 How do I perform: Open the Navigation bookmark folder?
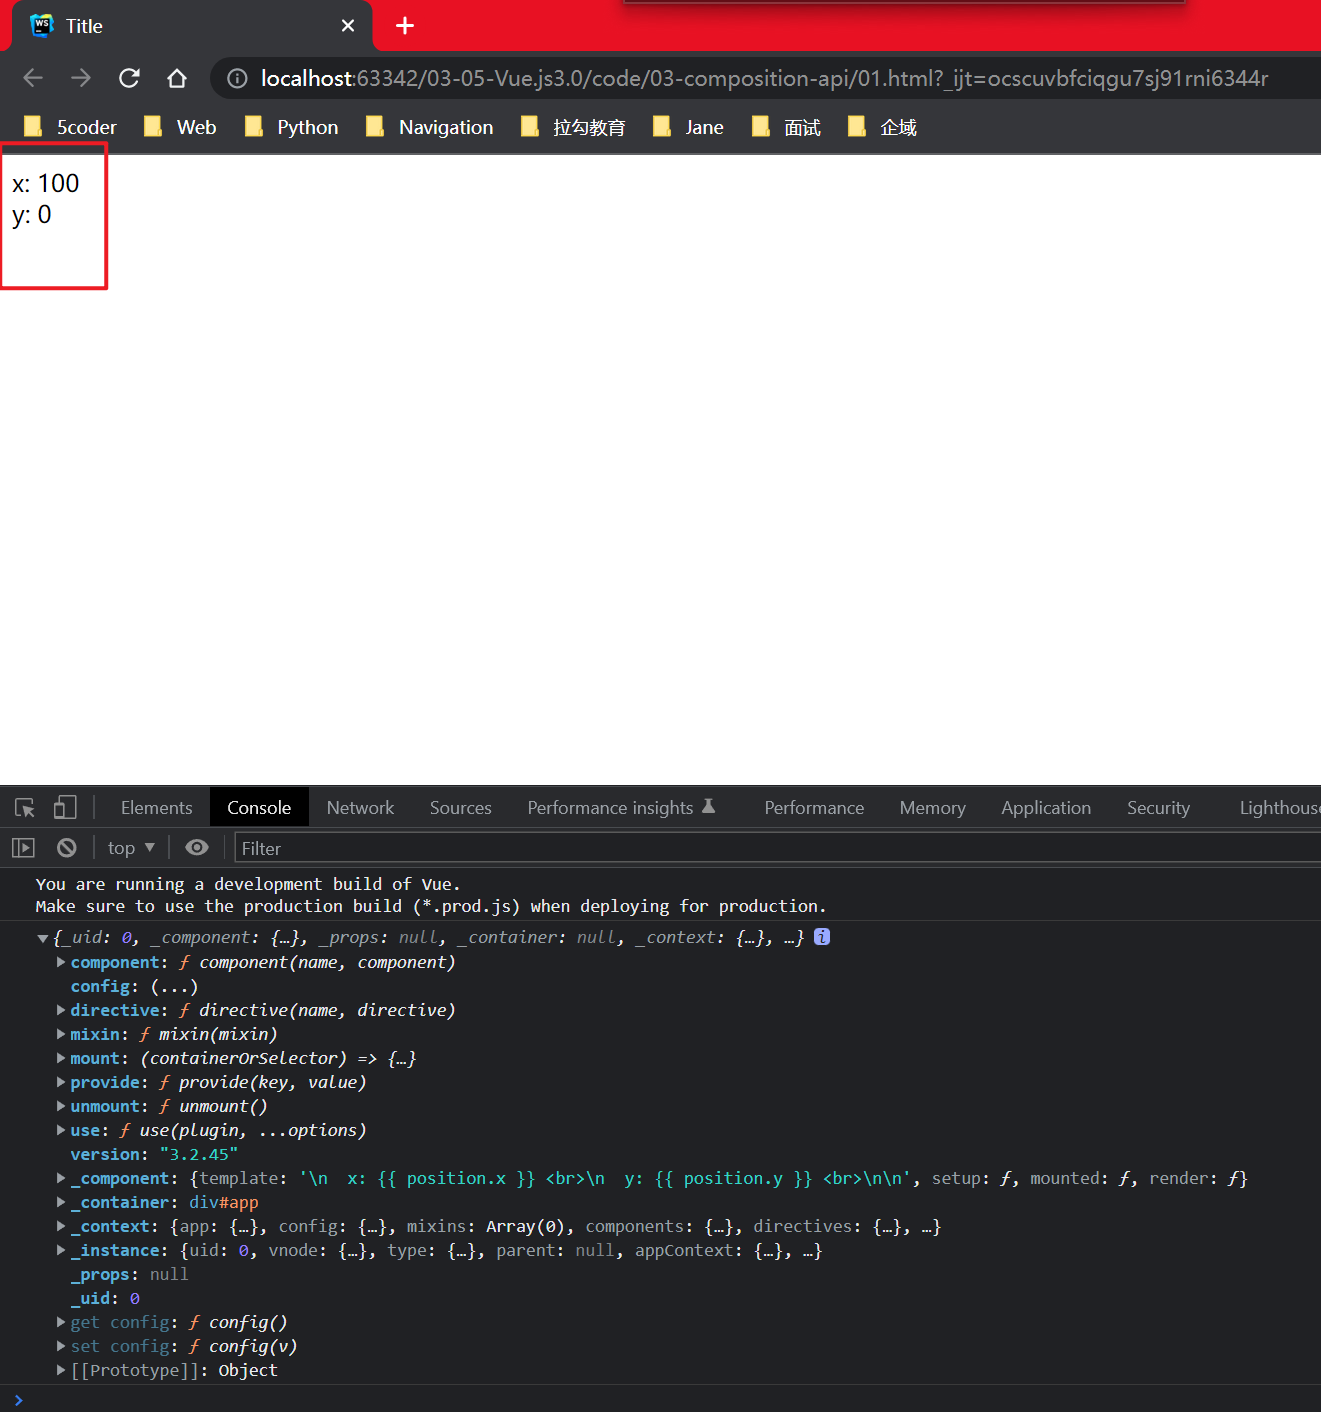pyautogui.click(x=430, y=127)
